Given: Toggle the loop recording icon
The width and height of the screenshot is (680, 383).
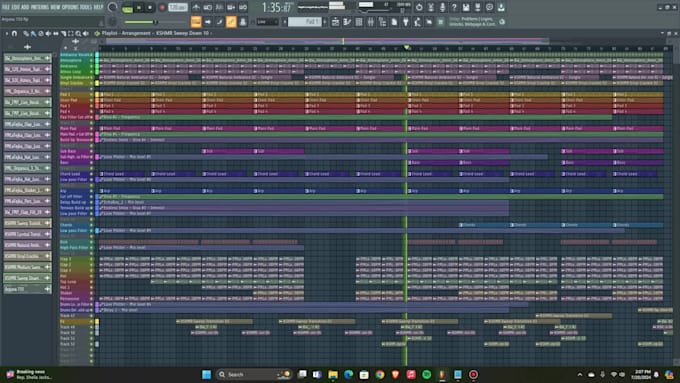Looking at the screenshot, I should [243, 7].
